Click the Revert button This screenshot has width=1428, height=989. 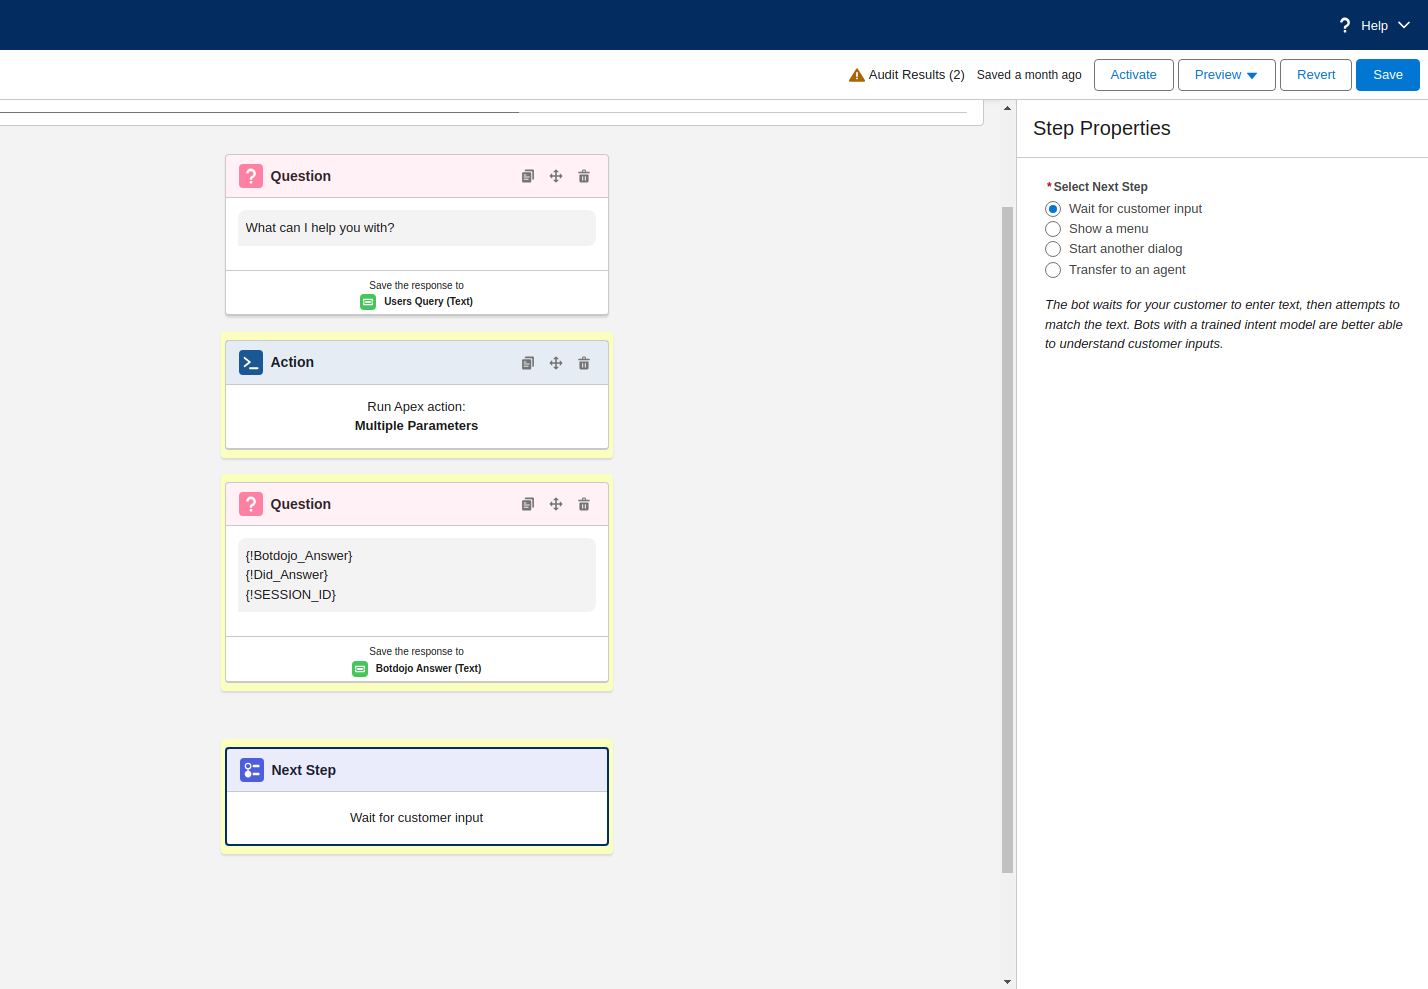coord(1316,75)
